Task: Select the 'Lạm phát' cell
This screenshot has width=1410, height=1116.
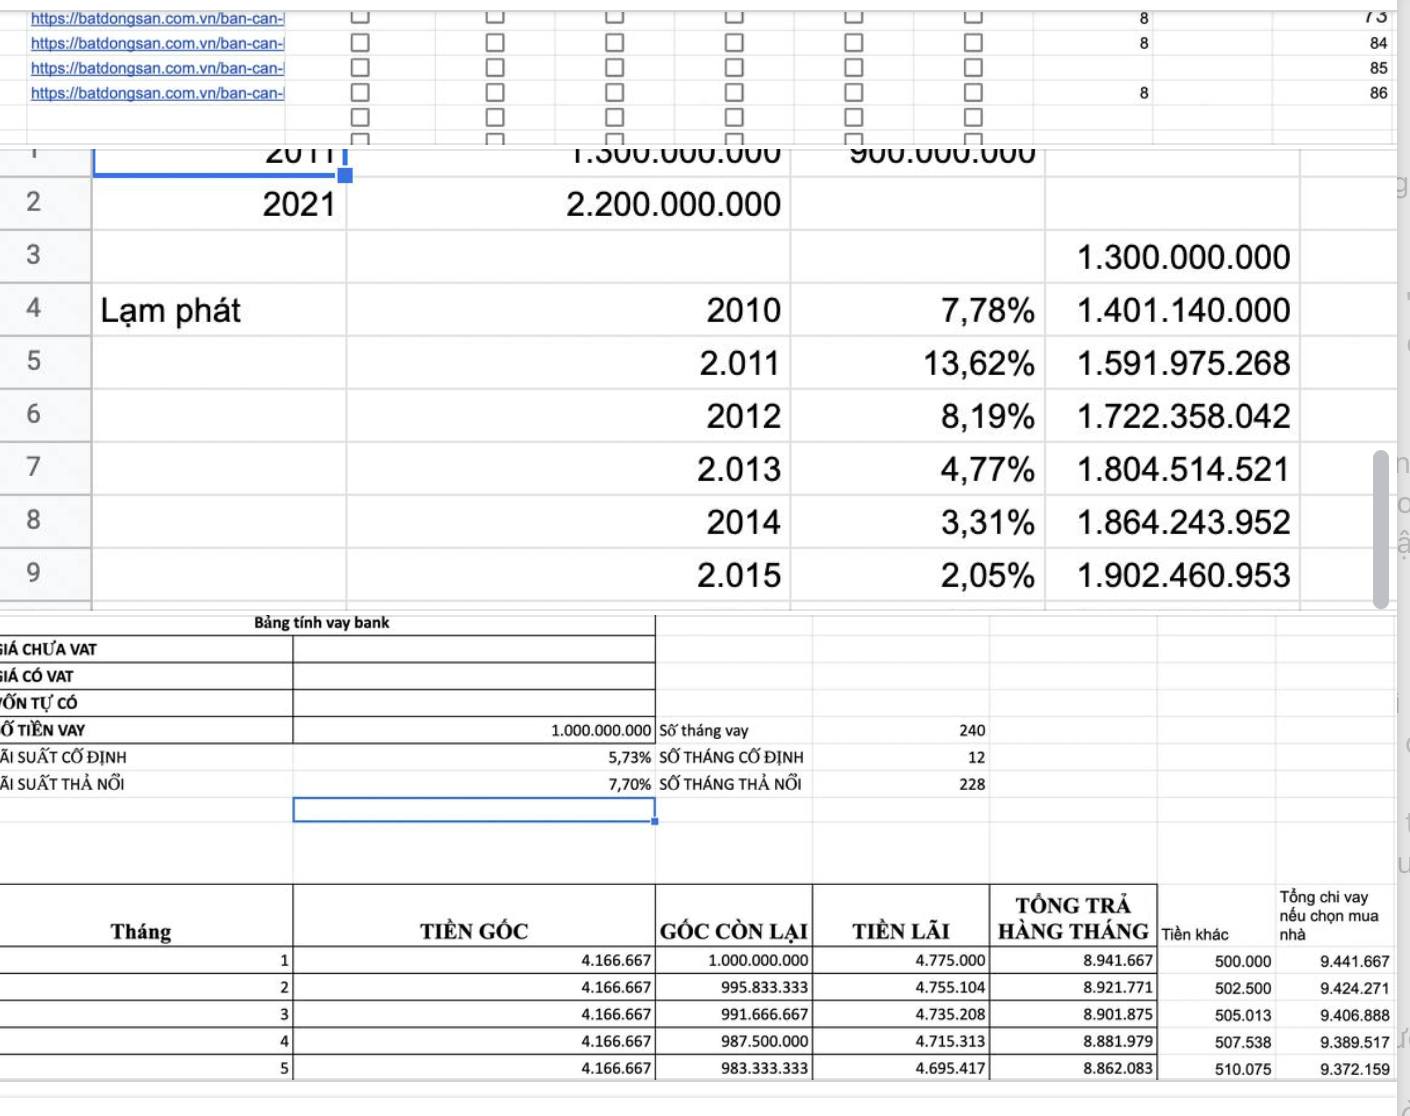Action: (219, 310)
